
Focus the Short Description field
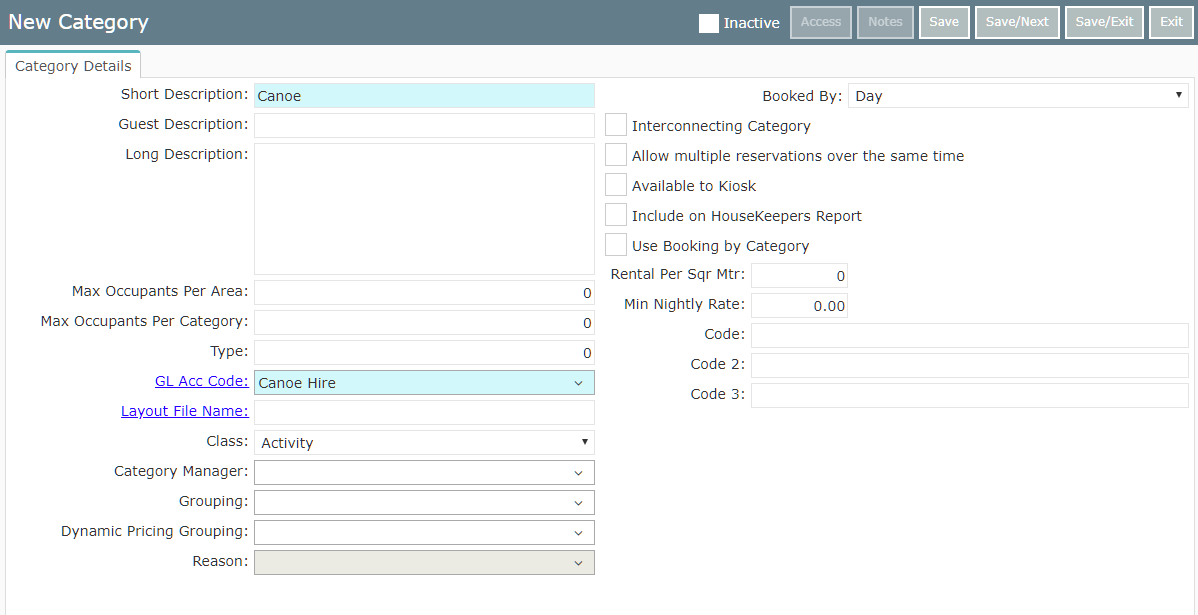[x=424, y=95]
